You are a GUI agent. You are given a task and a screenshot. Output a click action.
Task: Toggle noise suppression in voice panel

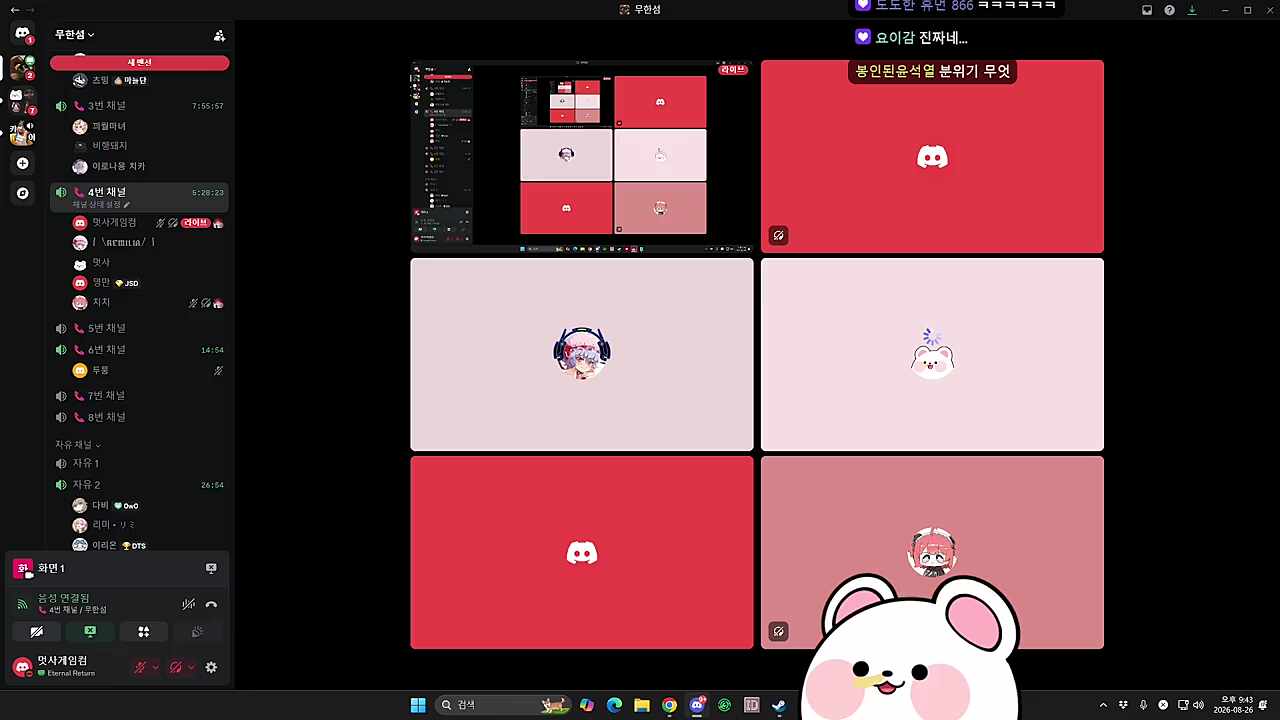[188, 604]
